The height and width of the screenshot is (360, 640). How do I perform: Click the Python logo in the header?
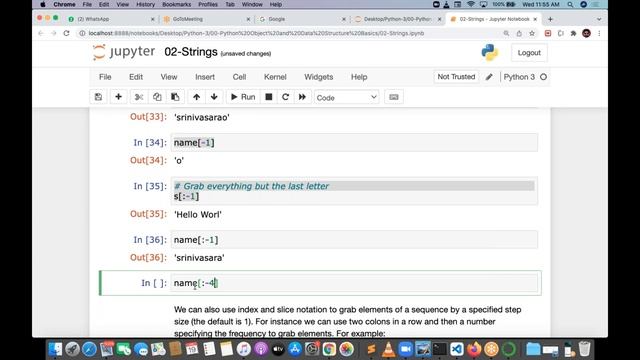point(490,53)
